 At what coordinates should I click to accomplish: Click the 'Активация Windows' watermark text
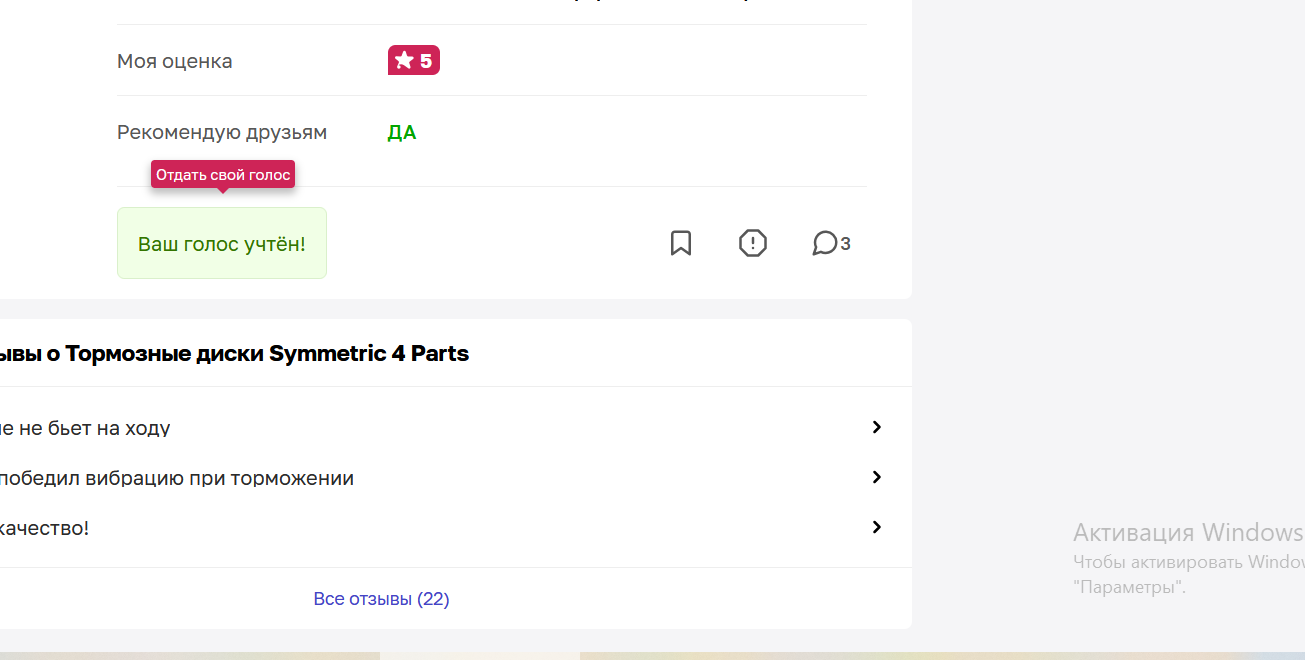1188,531
